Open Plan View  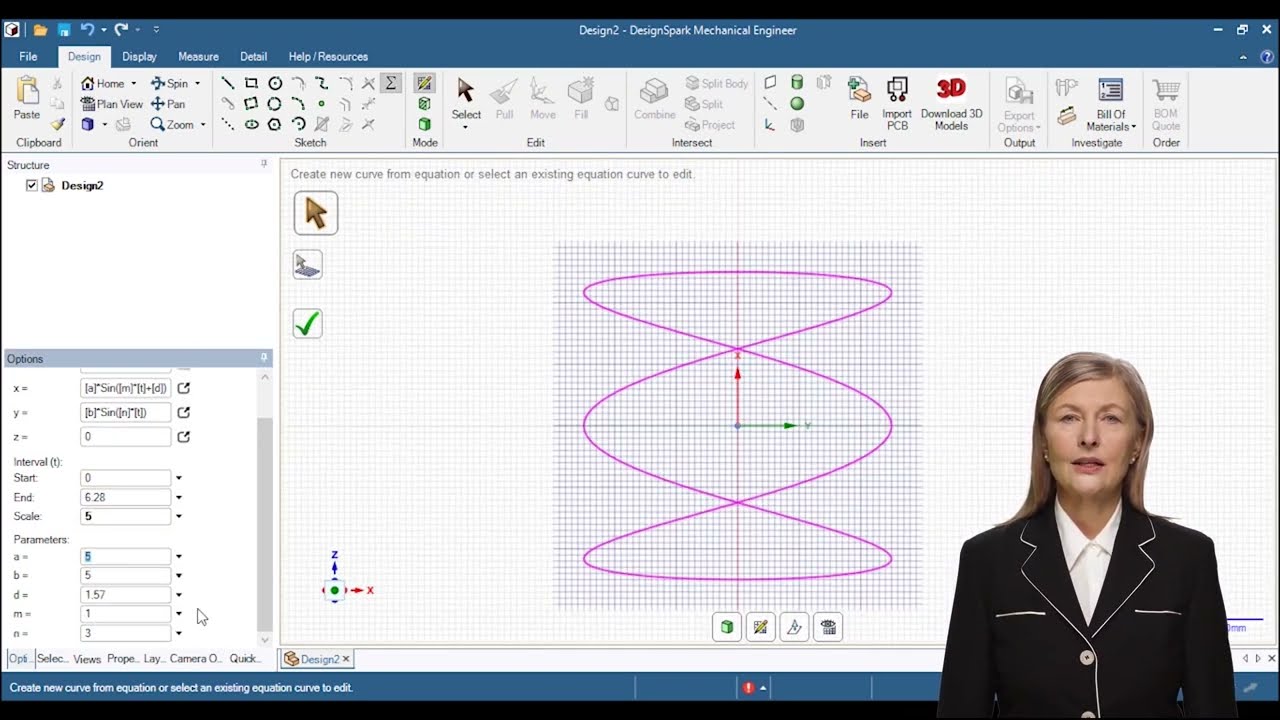pos(112,104)
